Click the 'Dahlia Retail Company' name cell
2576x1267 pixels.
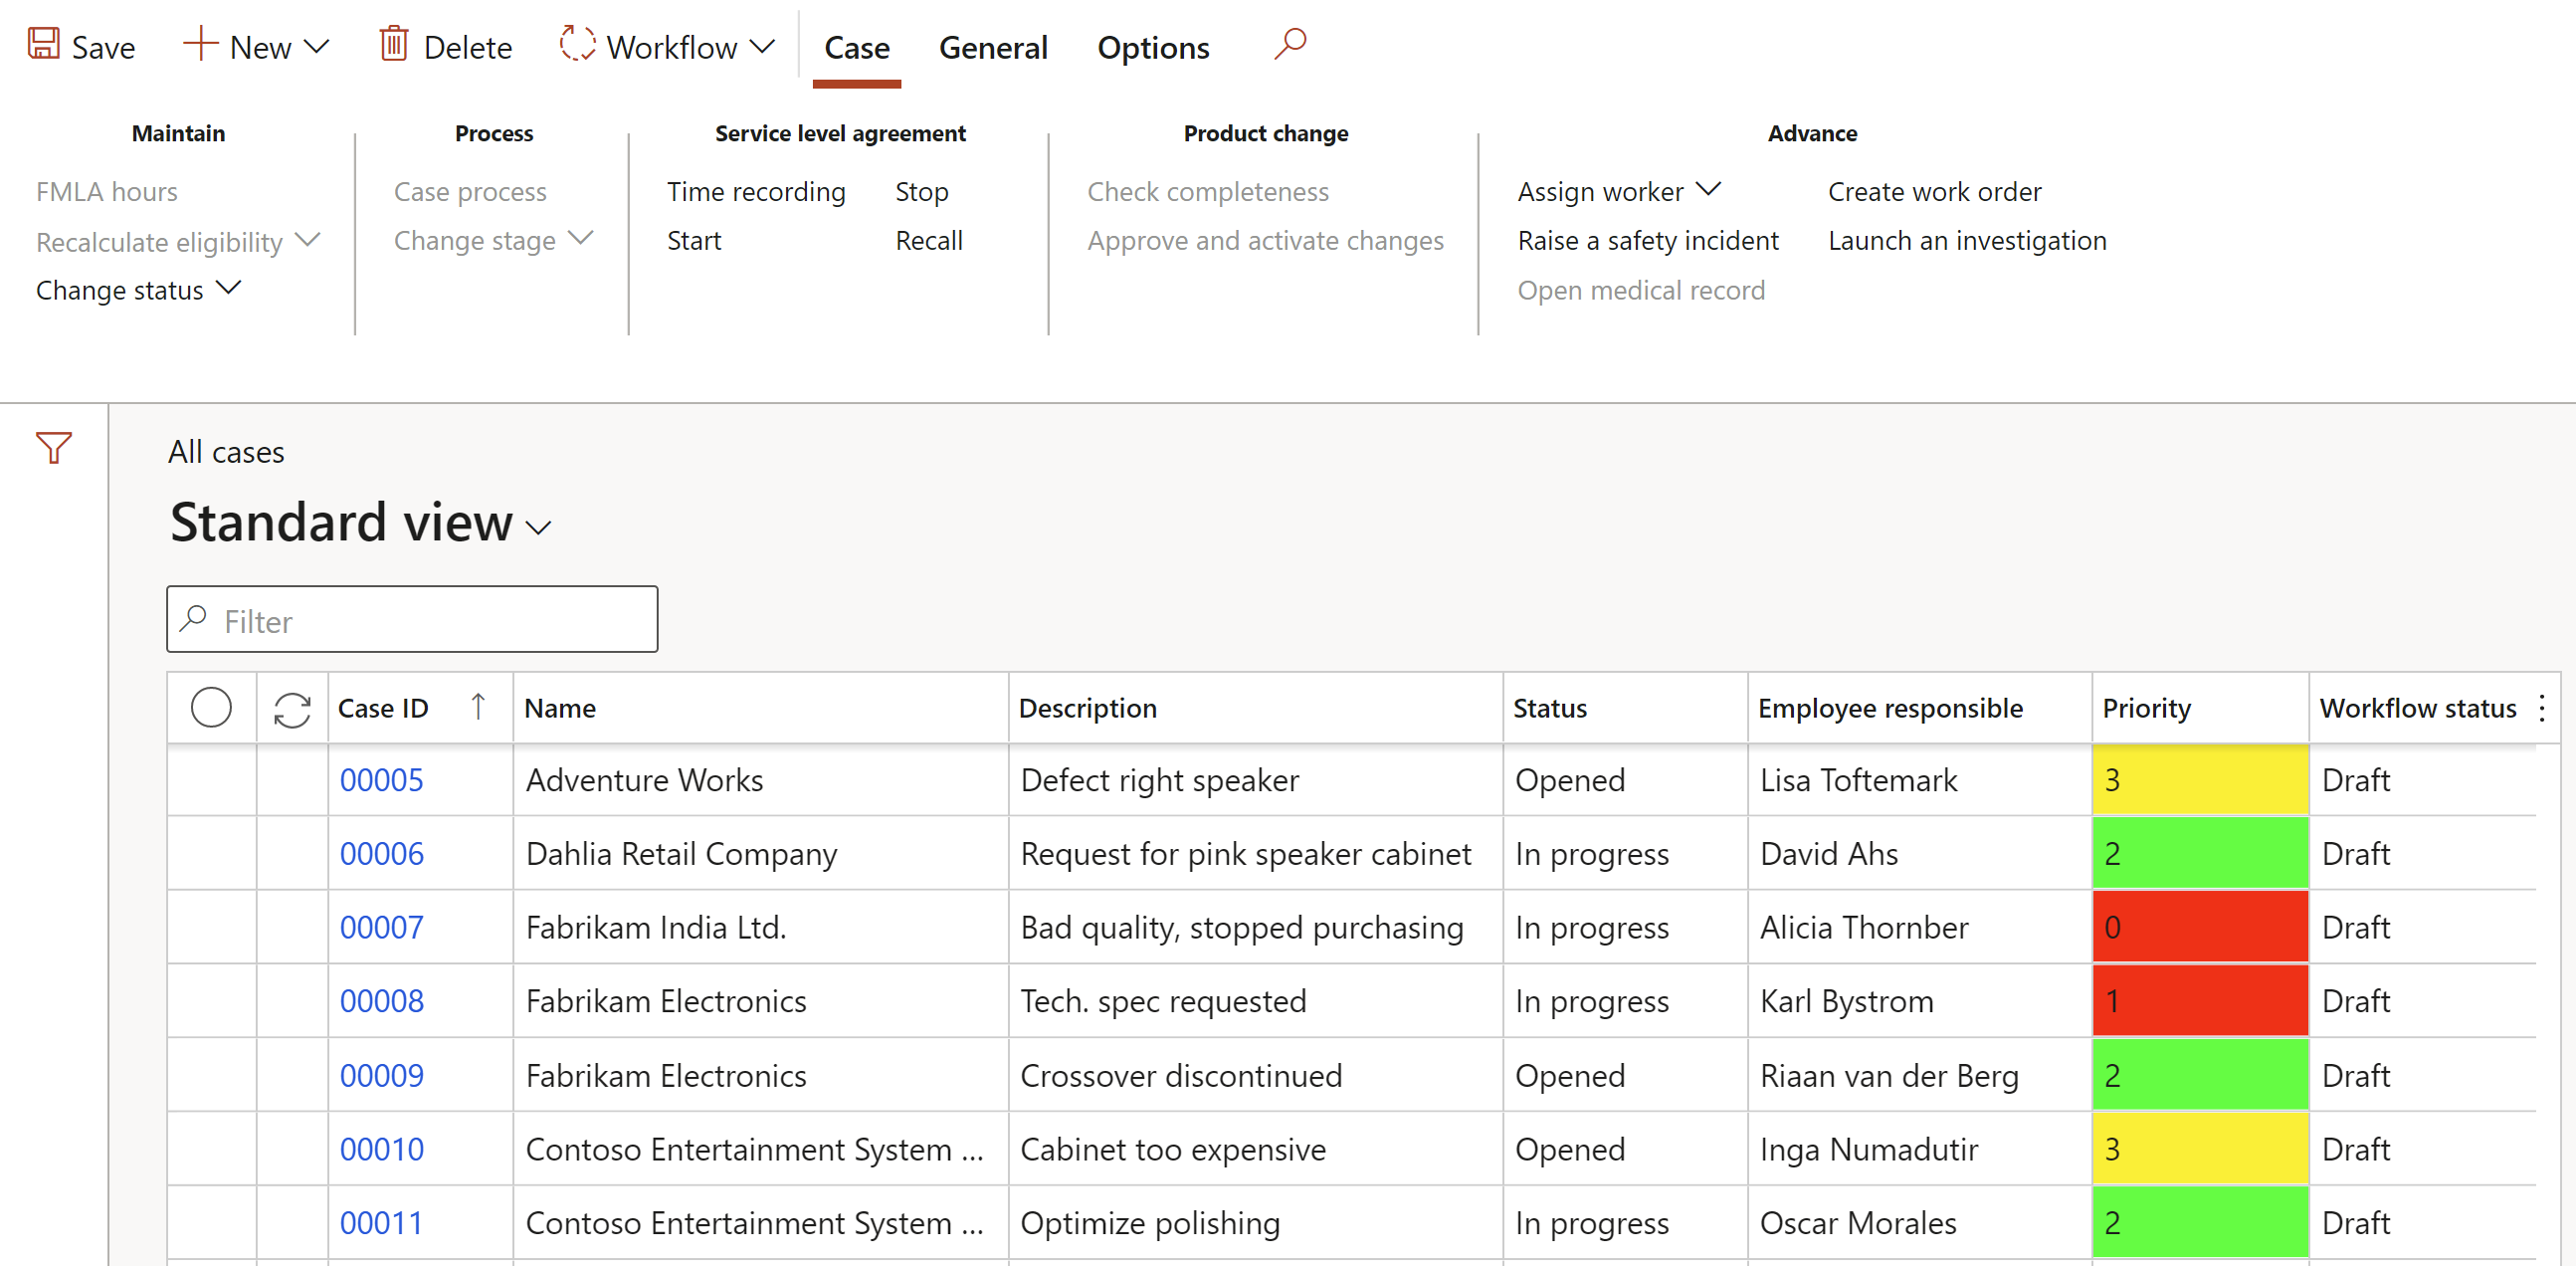[760, 854]
